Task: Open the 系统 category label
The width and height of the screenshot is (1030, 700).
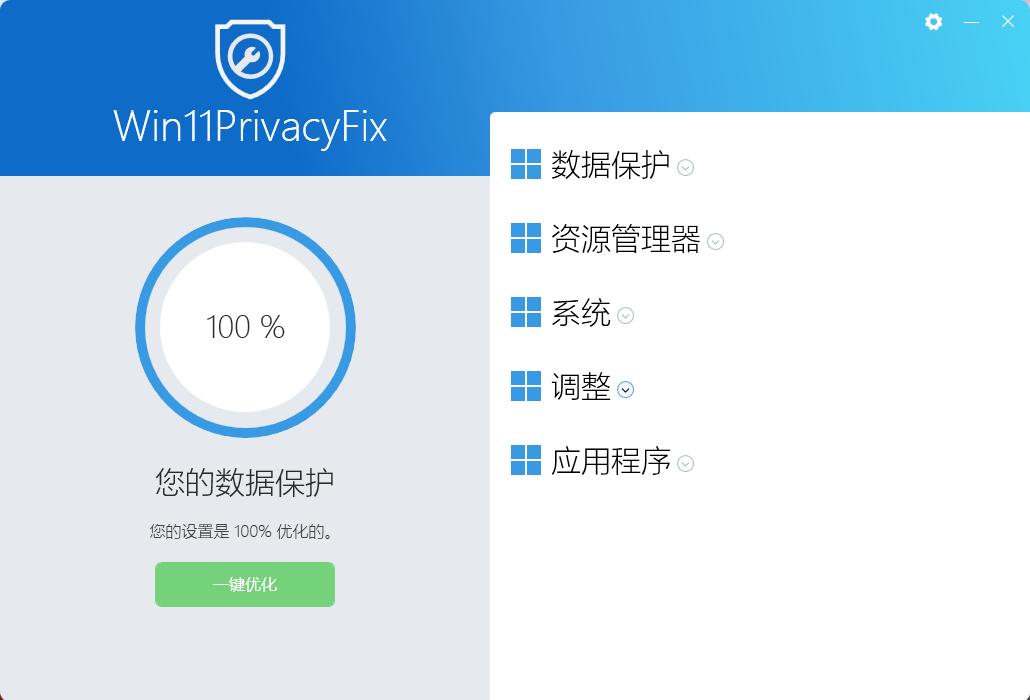Action: point(580,313)
